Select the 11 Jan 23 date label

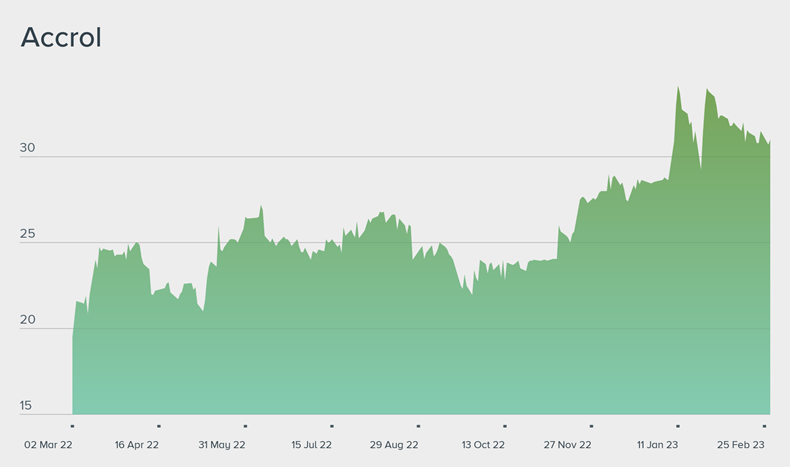[658, 444]
